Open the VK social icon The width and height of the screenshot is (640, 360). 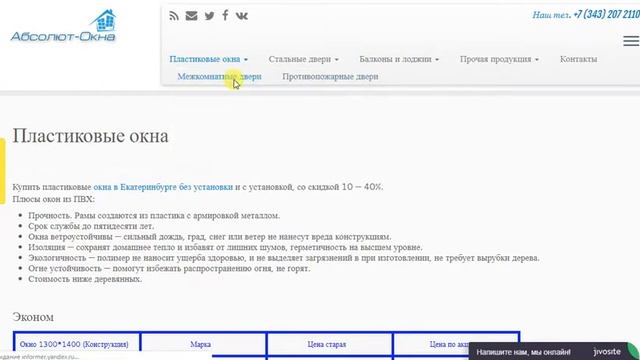click(x=242, y=16)
